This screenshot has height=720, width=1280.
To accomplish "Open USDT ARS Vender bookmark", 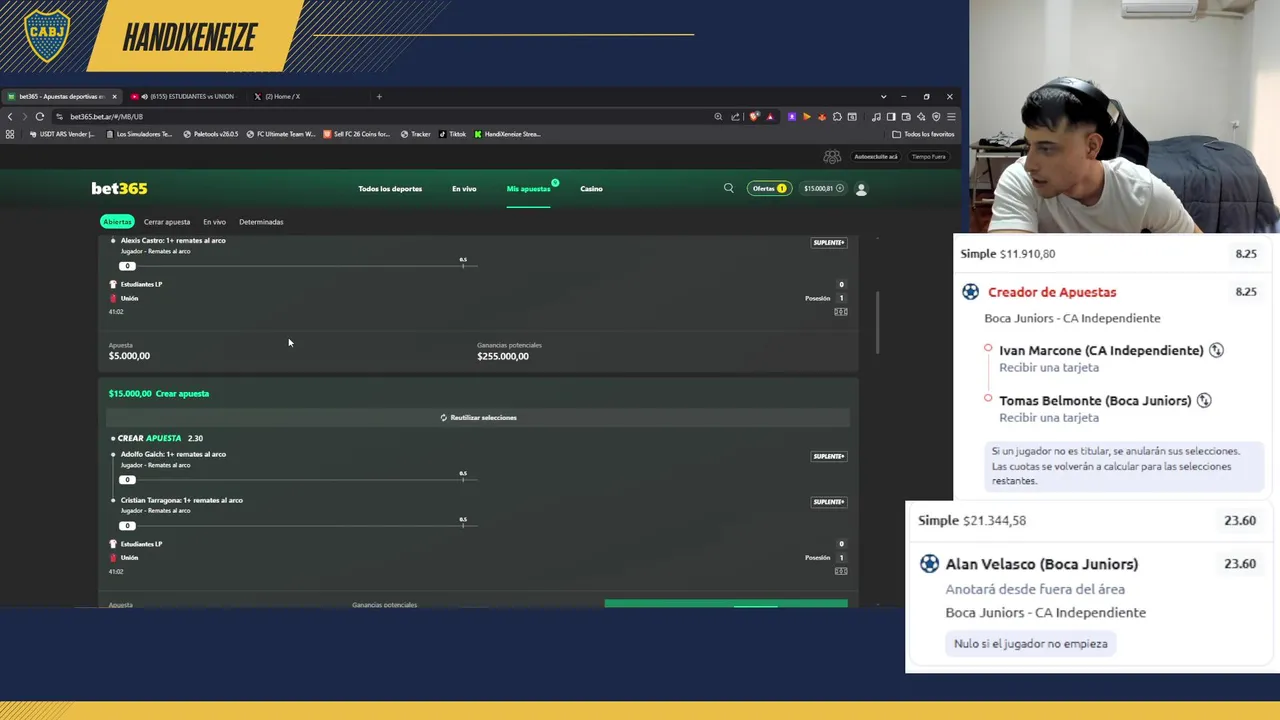I will pos(63,134).
